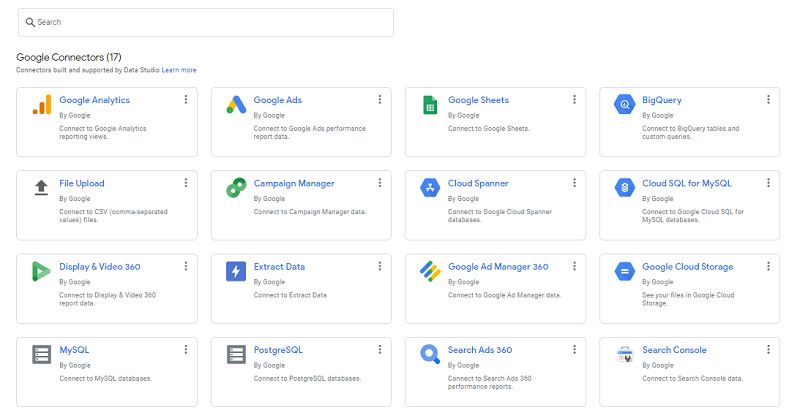Choose the Display & Video 360 title

[99, 267]
